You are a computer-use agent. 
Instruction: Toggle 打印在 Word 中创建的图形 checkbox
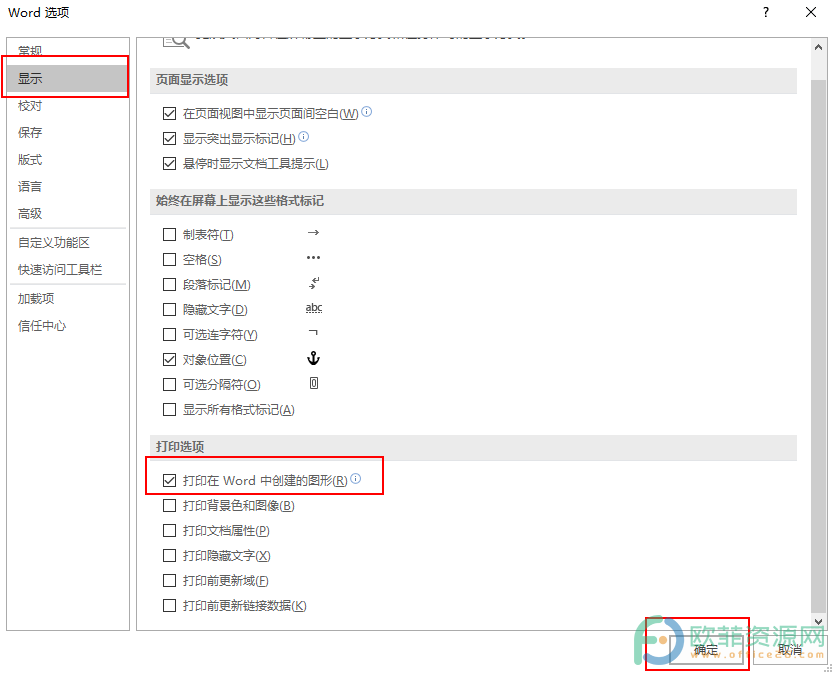click(x=169, y=480)
